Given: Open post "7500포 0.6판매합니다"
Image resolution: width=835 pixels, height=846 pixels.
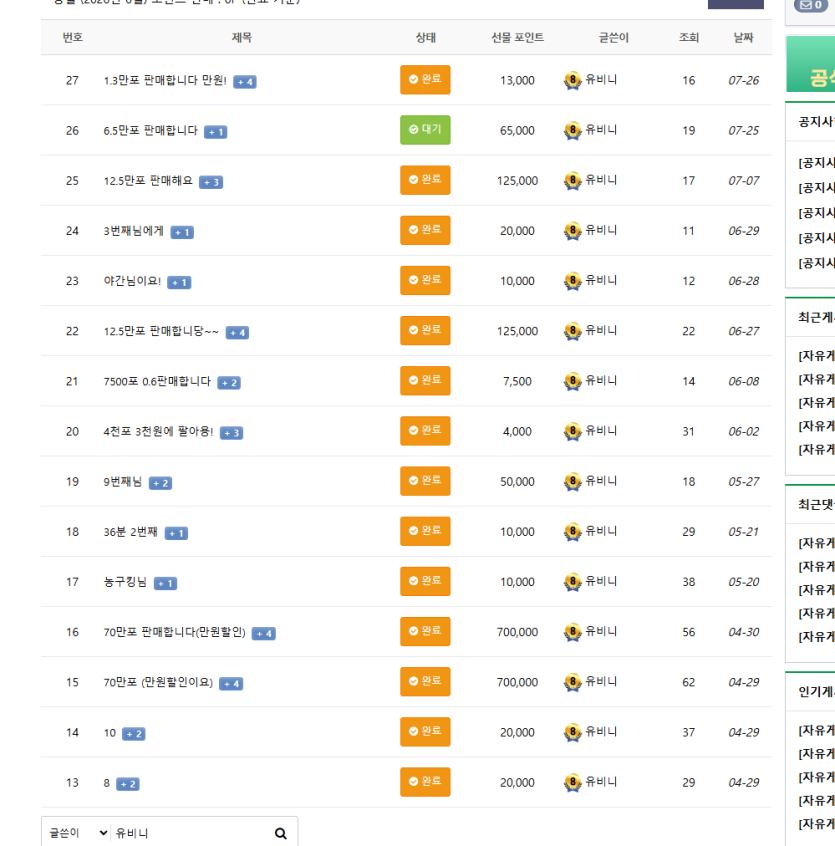Looking at the screenshot, I should pos(157,381).
